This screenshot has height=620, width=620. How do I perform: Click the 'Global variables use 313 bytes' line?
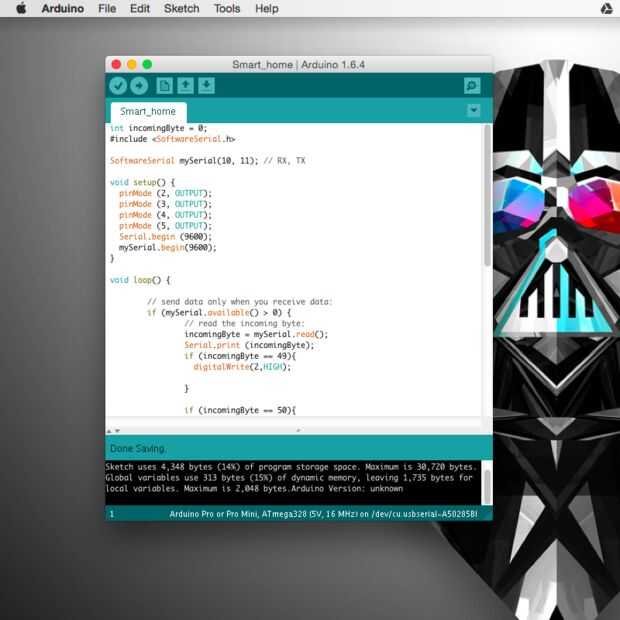[x=289, y=478]
